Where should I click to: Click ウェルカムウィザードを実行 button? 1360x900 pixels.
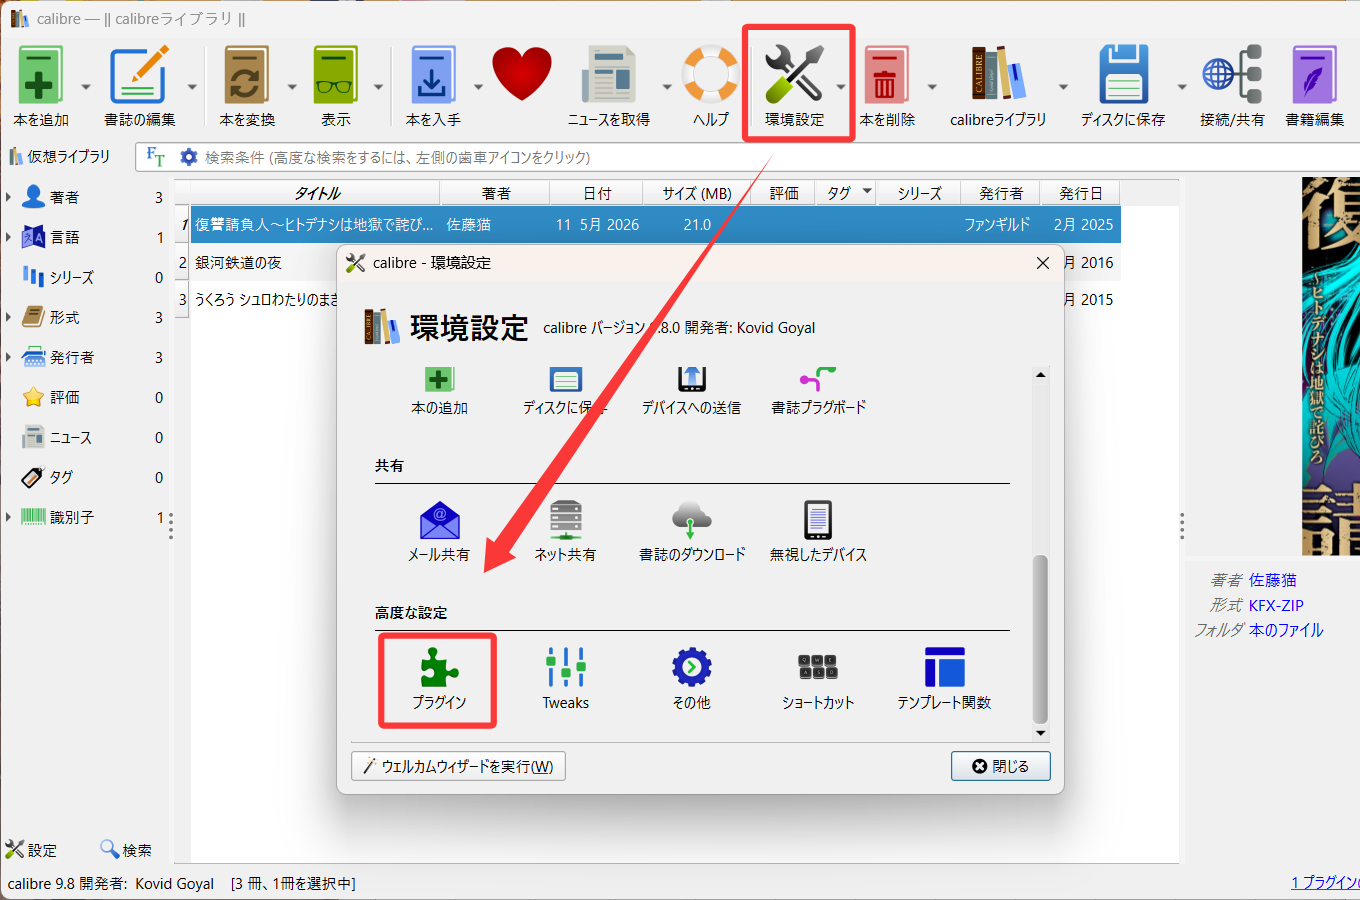[x=458, y=766]
